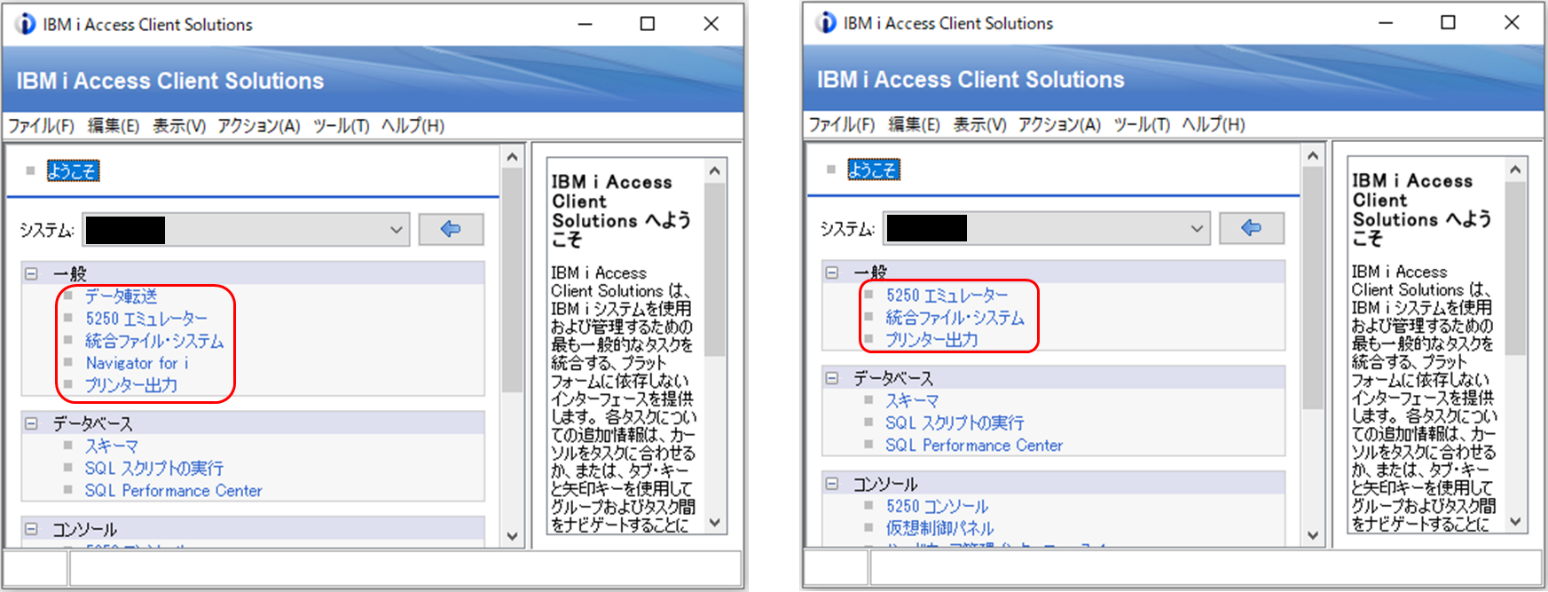Open the ヘルプ(H) menu in the left window
1548x592 pixels.
413,126
